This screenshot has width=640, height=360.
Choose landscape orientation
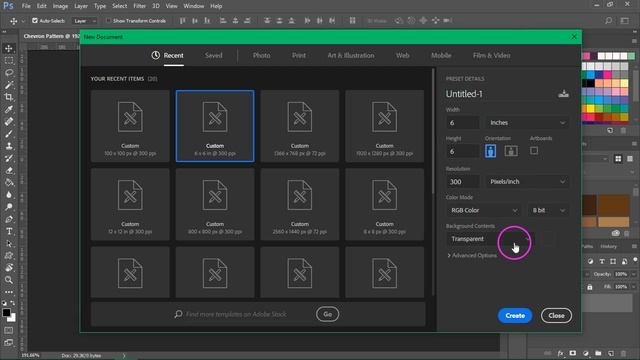pos(511,151)
